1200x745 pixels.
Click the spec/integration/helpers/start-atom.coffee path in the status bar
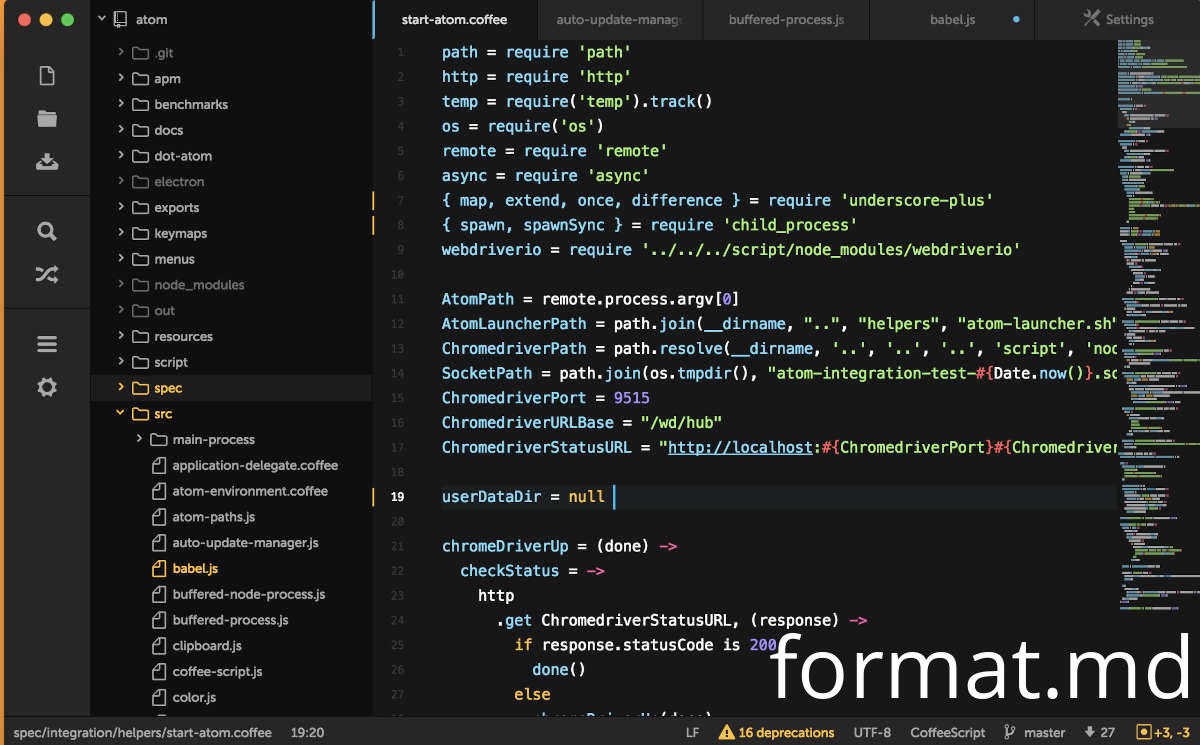142,732
